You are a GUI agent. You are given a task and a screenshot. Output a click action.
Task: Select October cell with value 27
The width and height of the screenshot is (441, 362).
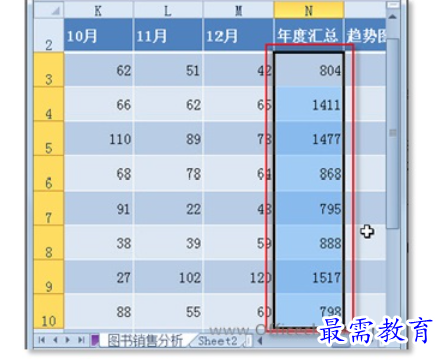coord(98,277)
